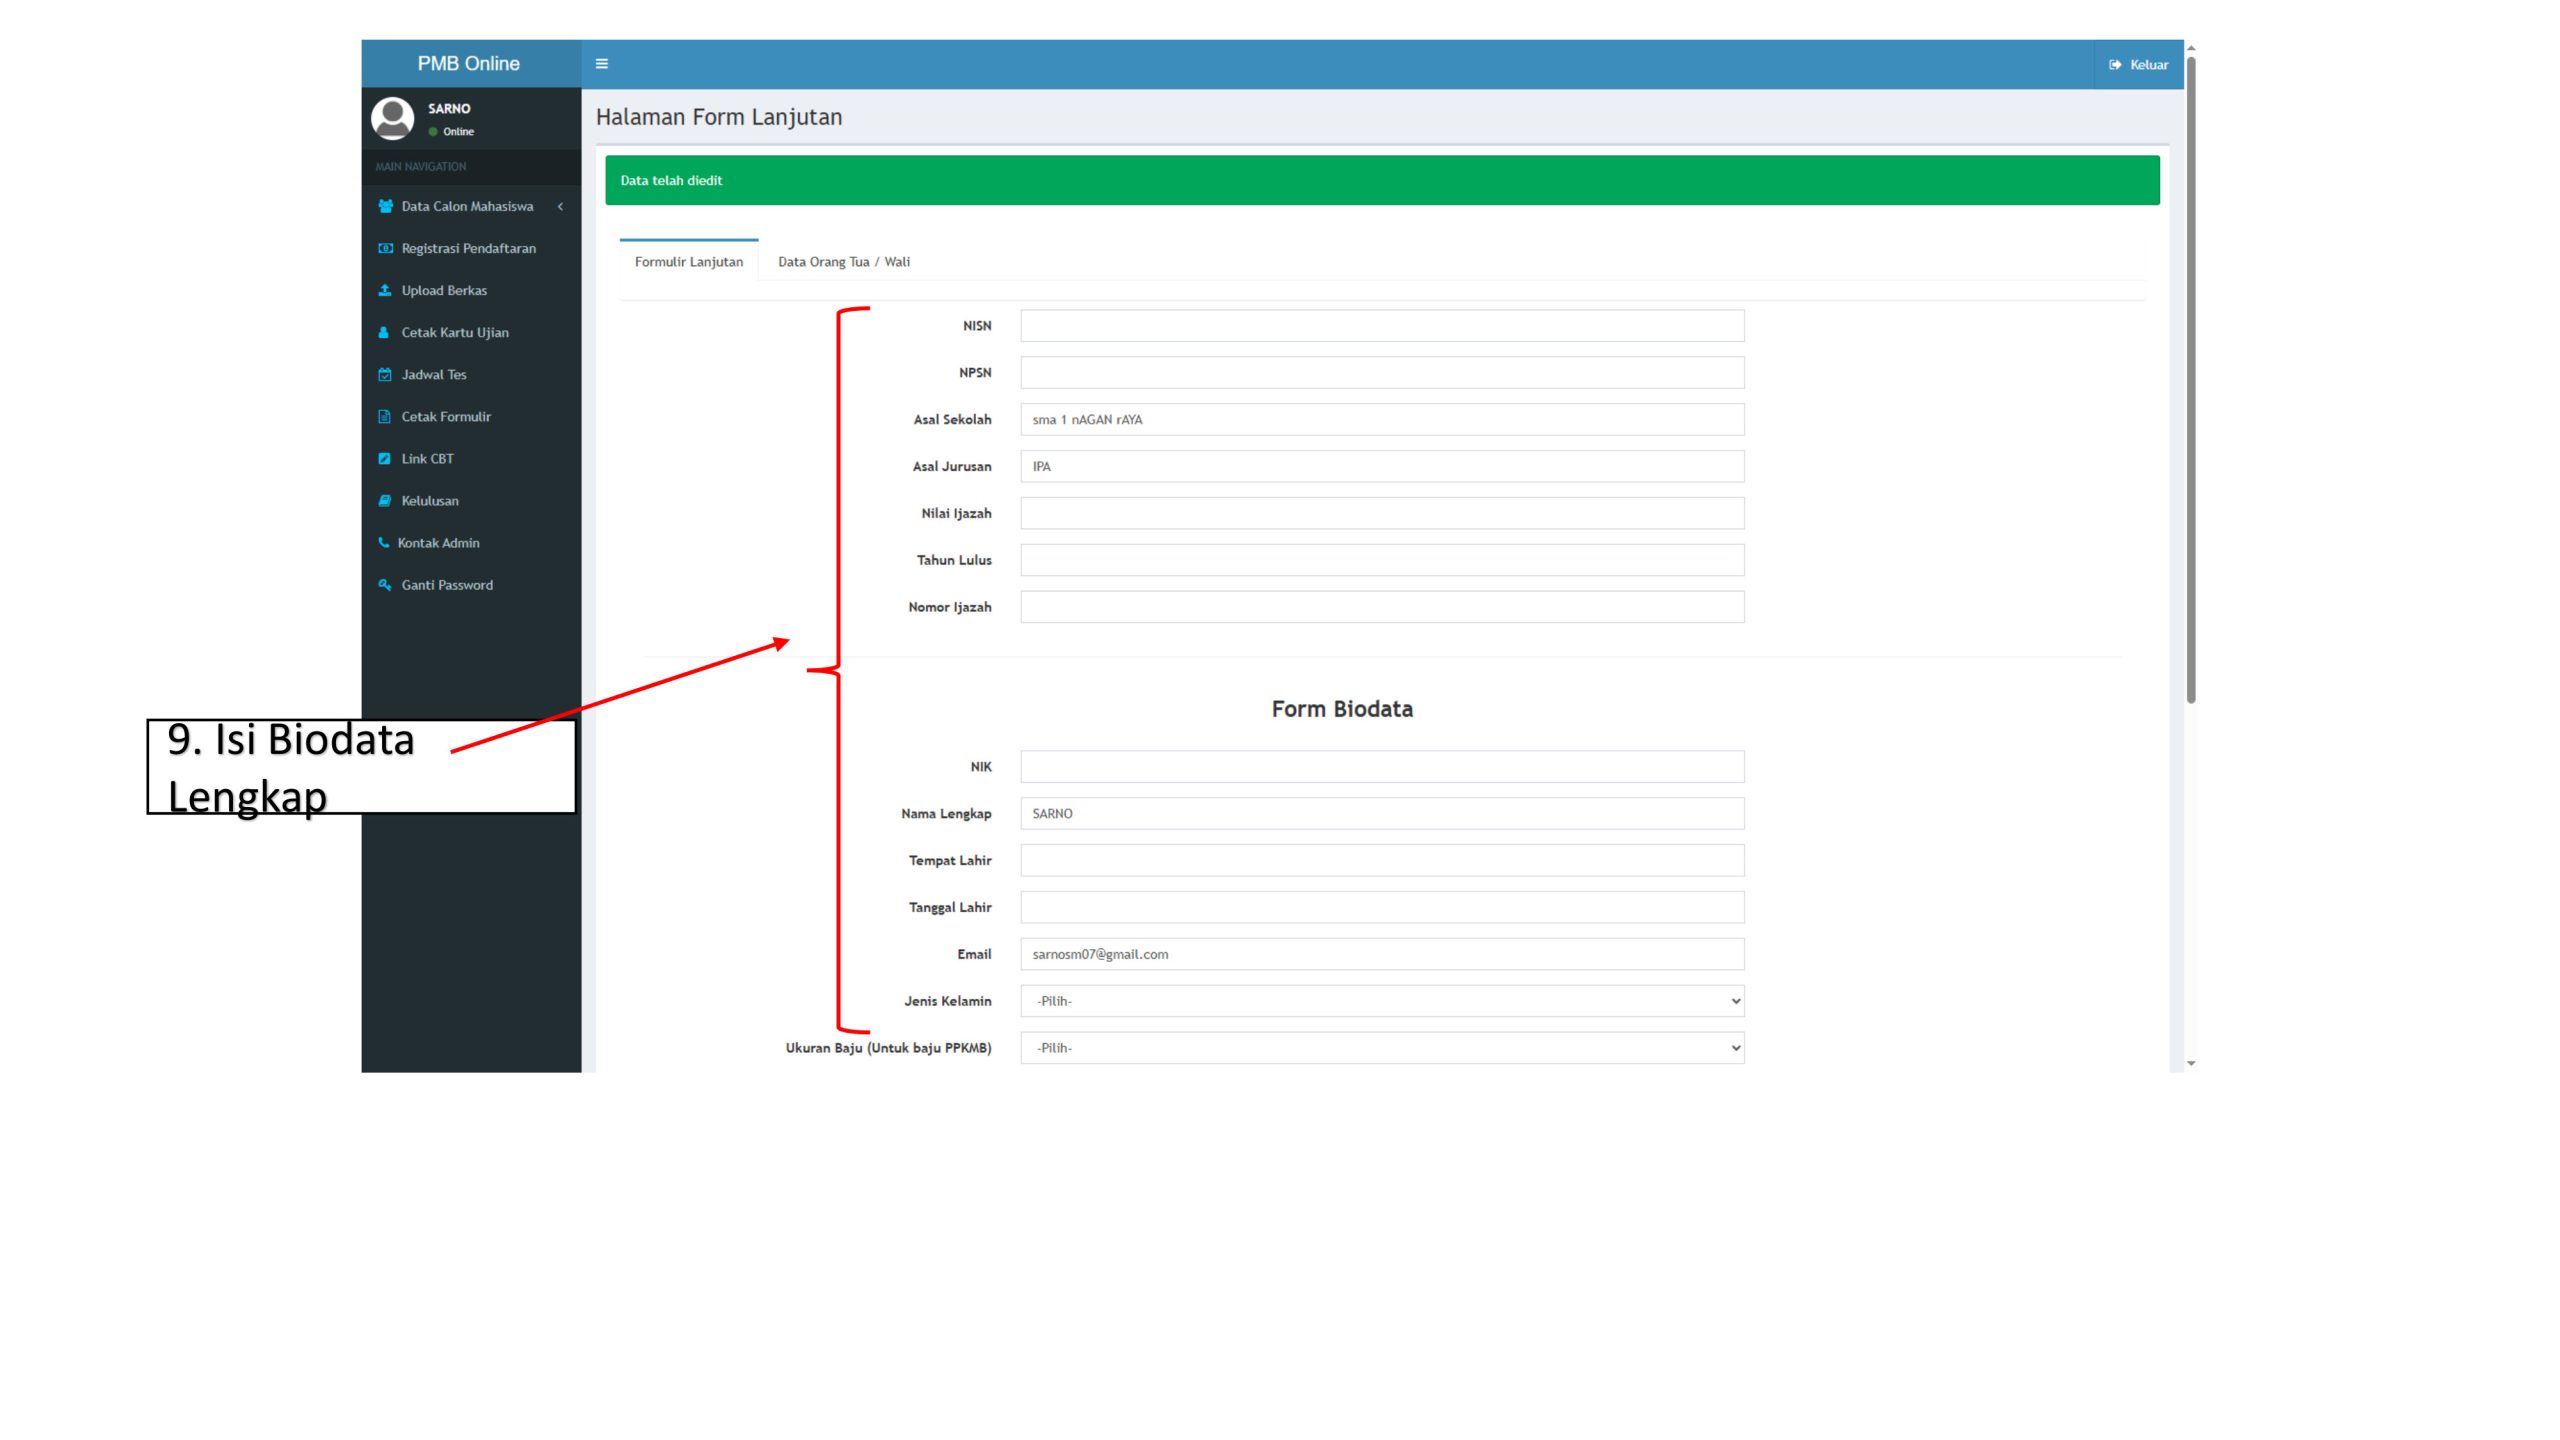Image resolution: width=2560 pixels, height=1440 pixels.
Task: Open the Jenis Kelamin dropdown
Action: pos(1381,1001)
